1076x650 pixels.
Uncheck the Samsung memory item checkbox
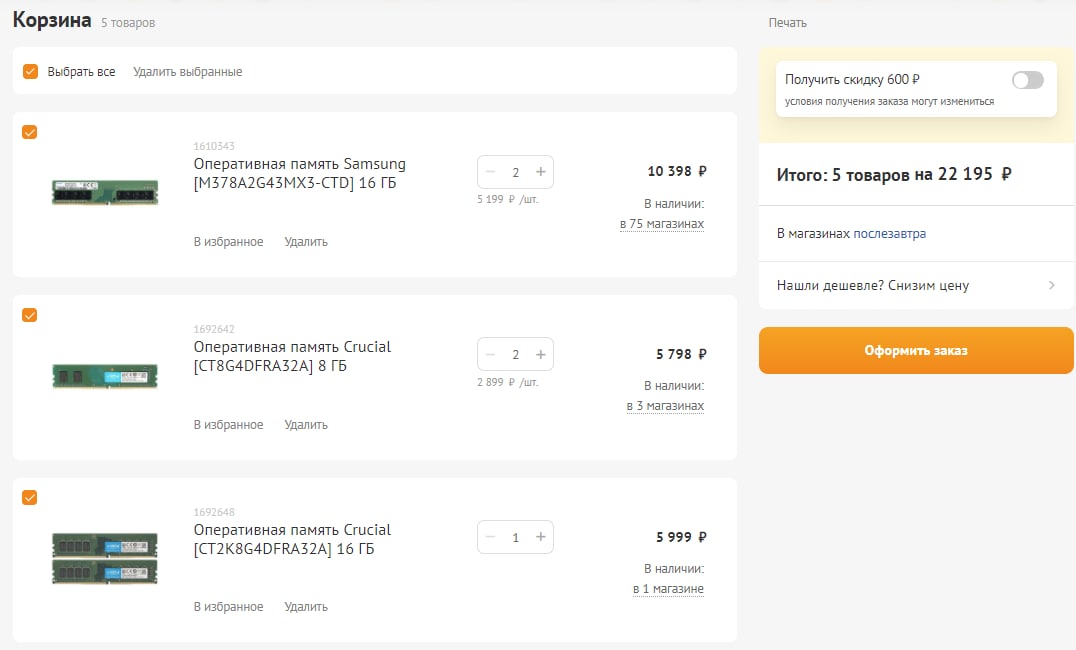30,132
